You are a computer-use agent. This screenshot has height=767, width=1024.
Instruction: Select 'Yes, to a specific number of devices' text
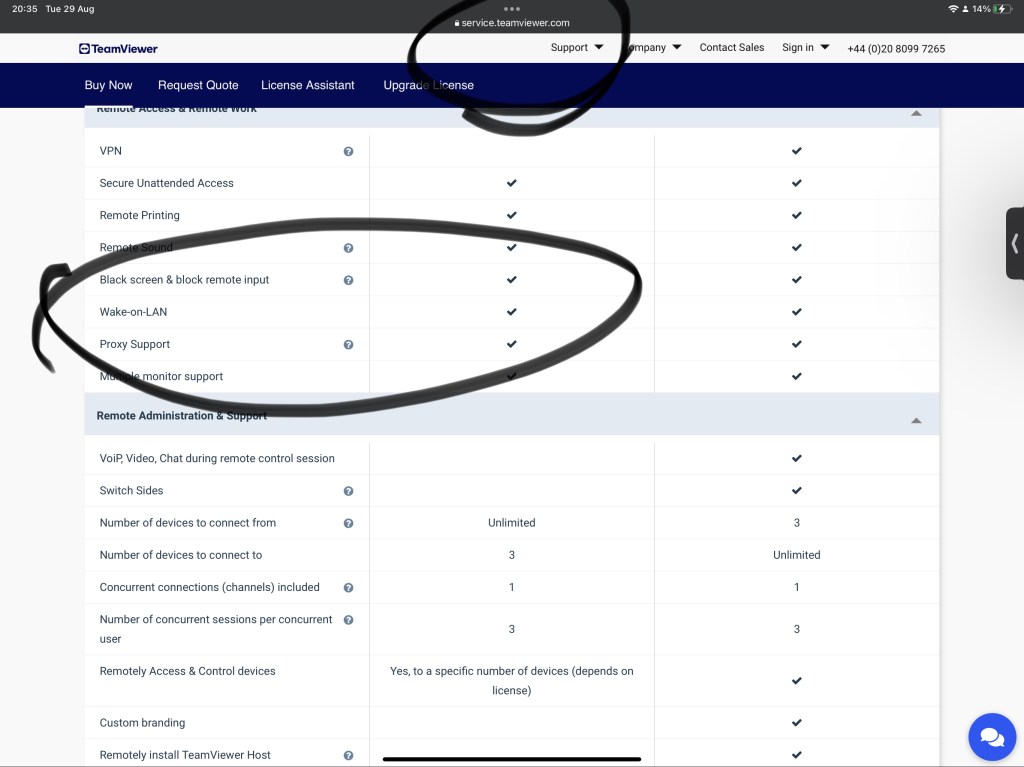point(511,681)
